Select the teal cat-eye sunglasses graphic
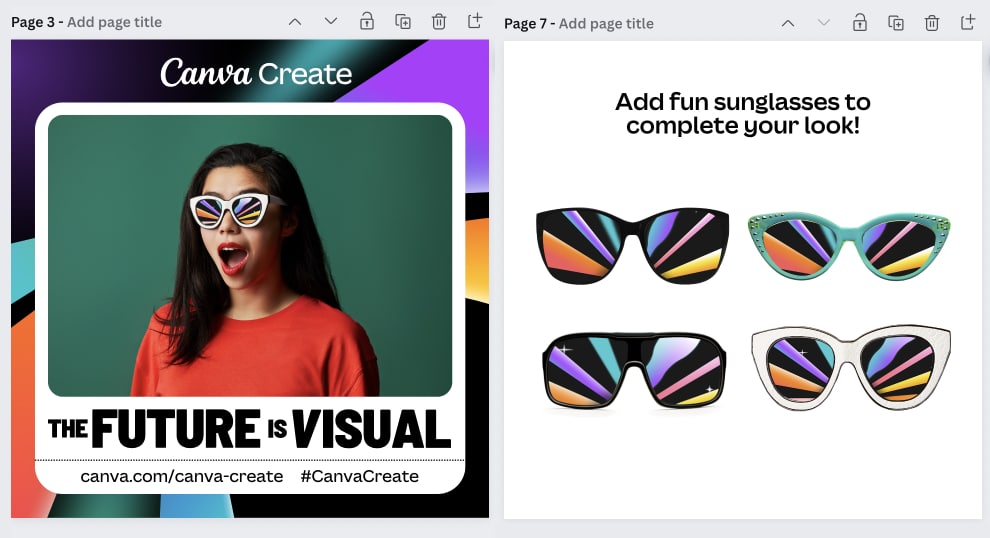The height and width of the screenshot is (538, 990). (849, 246)
